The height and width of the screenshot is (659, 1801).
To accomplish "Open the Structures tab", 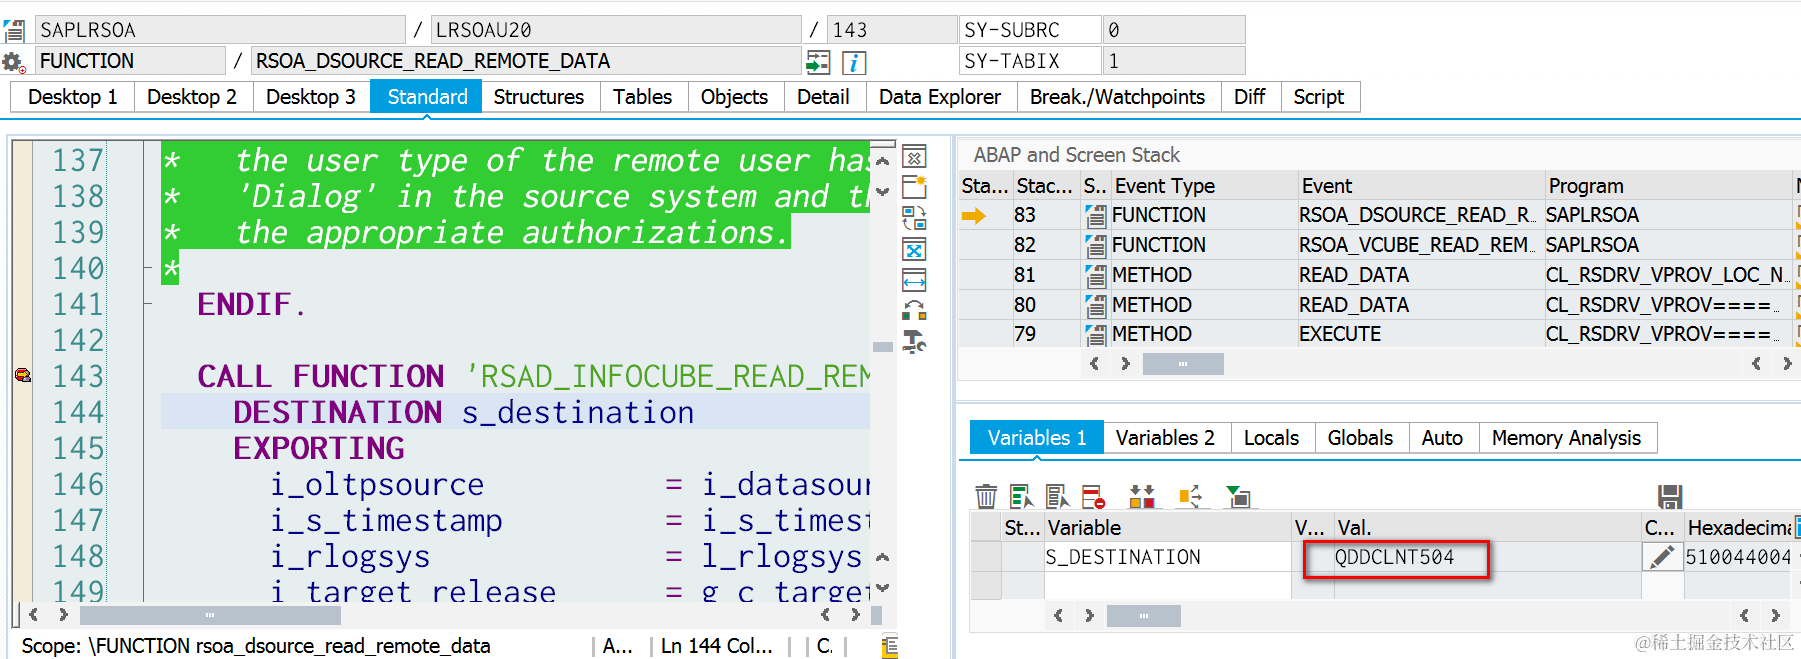I will click(539, 97).
